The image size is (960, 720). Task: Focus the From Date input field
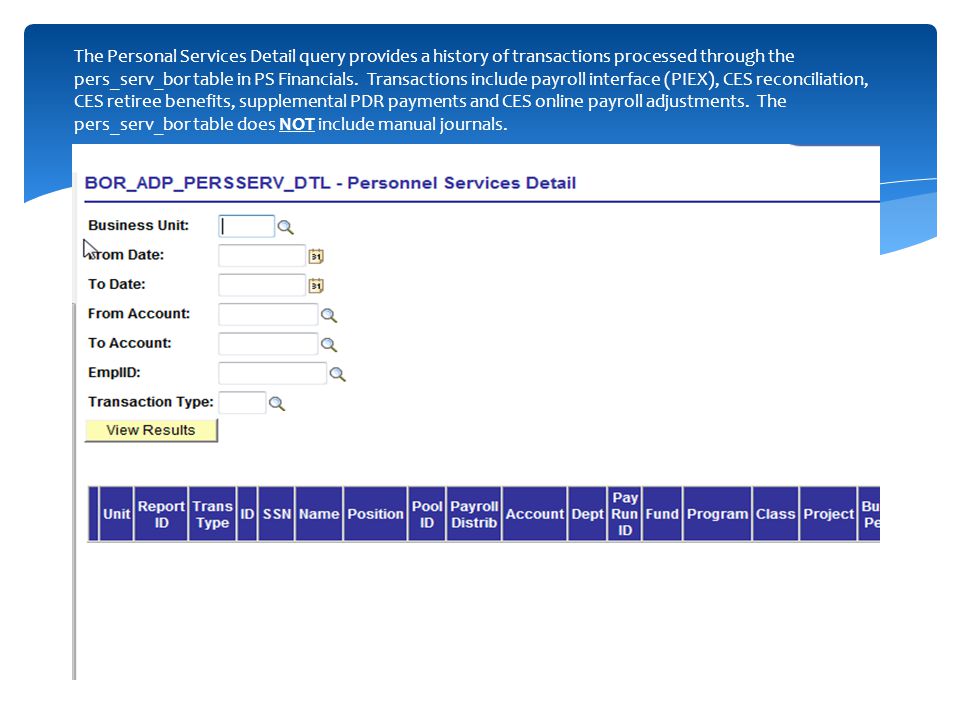[x=262, y=255]
